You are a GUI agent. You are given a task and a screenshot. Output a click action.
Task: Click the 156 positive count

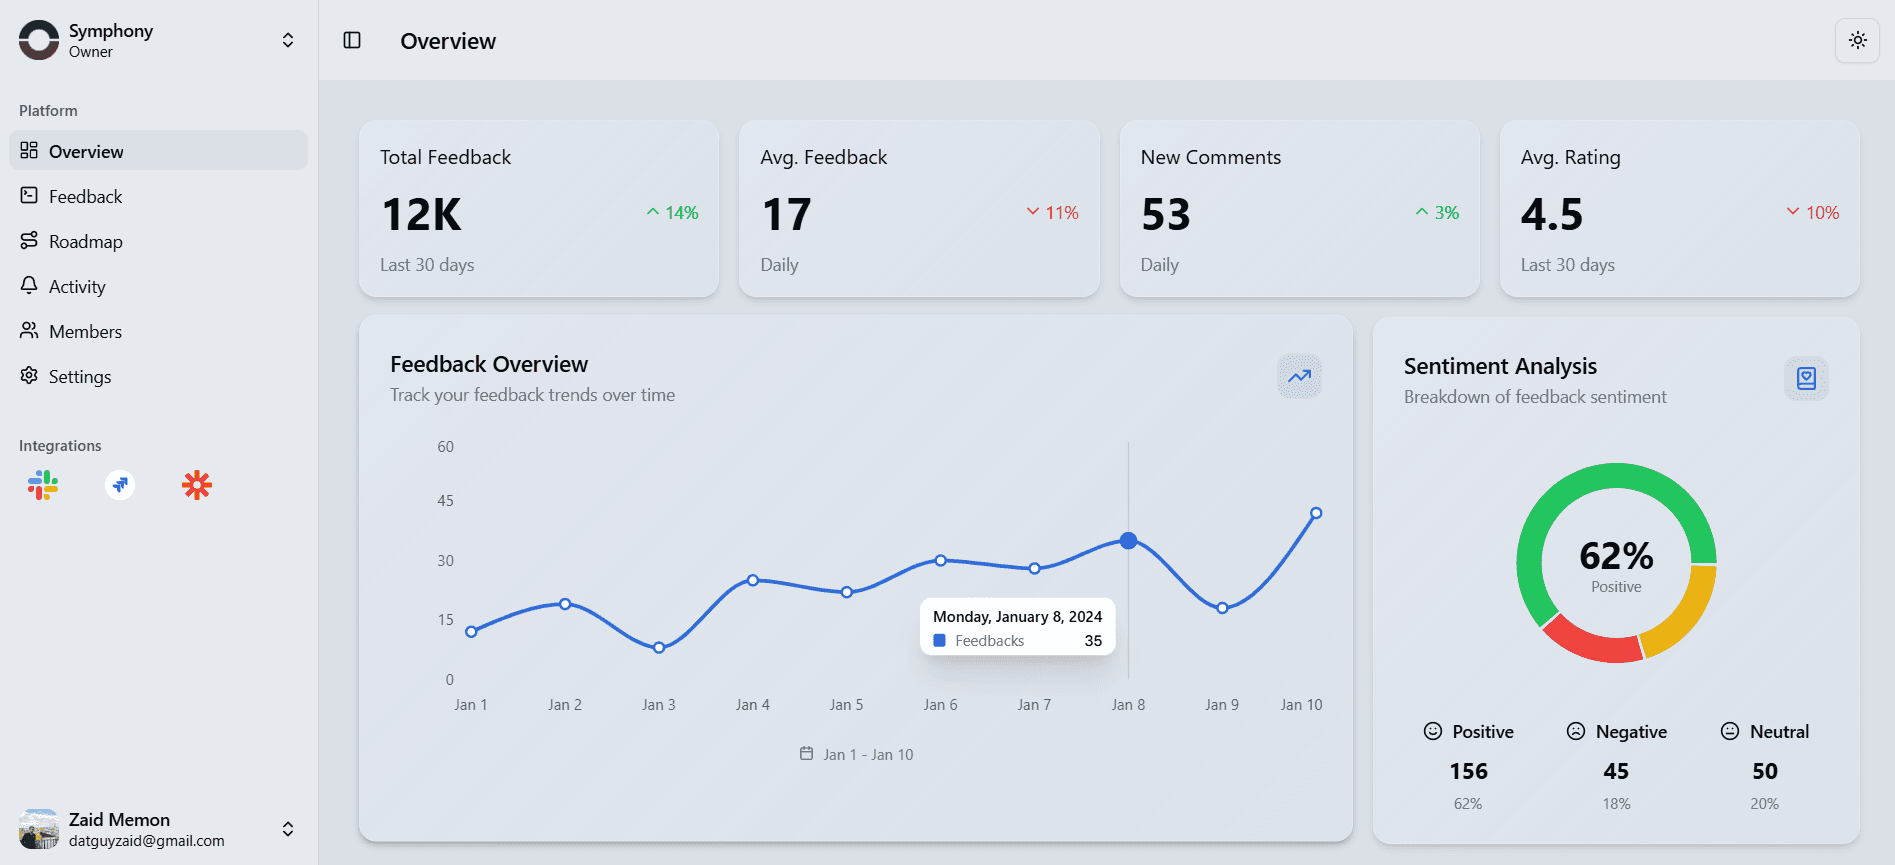tap(1468, 771)
